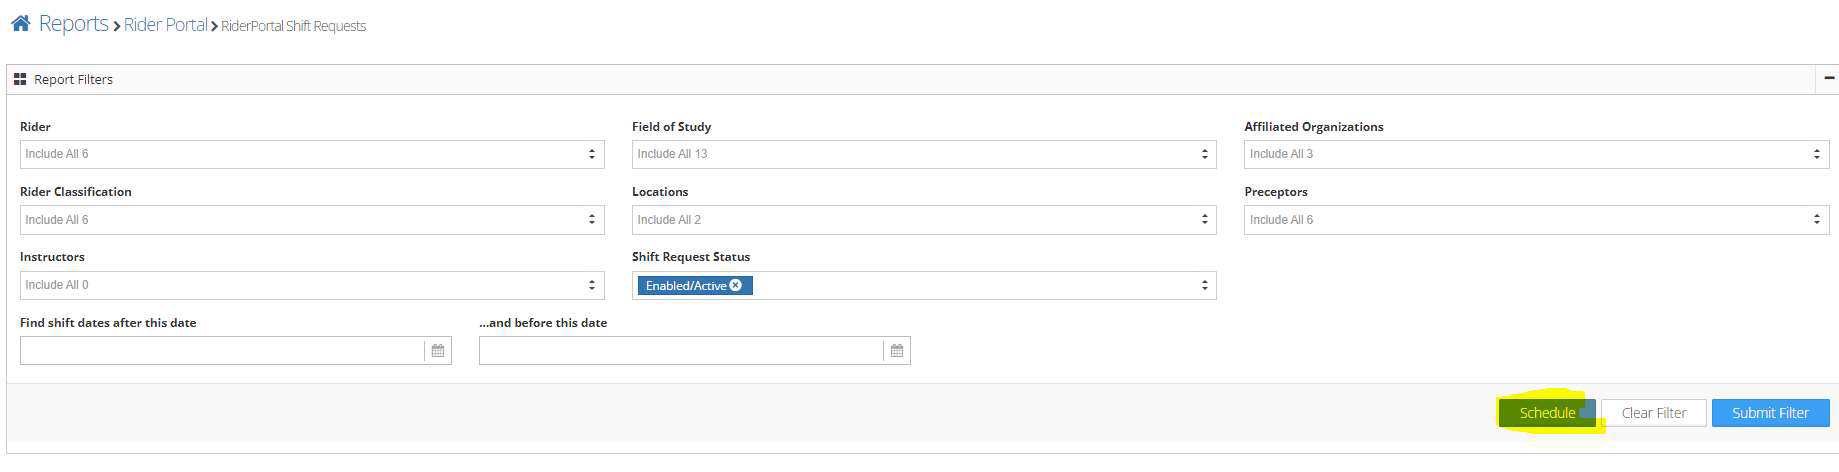1839x472 pixels.
Task: Navigate to Rider Portal breadcrumb
Action: click(x=165, y=25)
